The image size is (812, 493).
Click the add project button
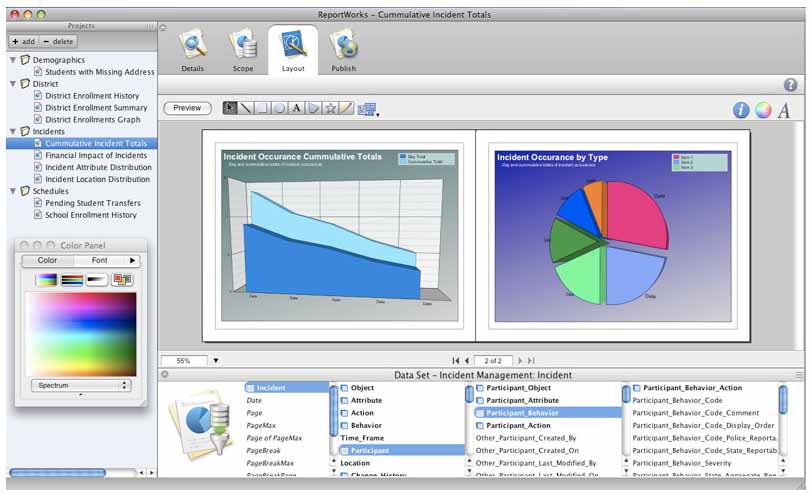tap(24, 41)
